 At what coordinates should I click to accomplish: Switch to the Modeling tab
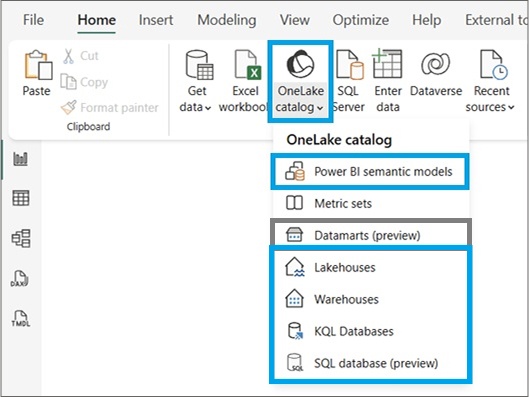click(227, 20)
